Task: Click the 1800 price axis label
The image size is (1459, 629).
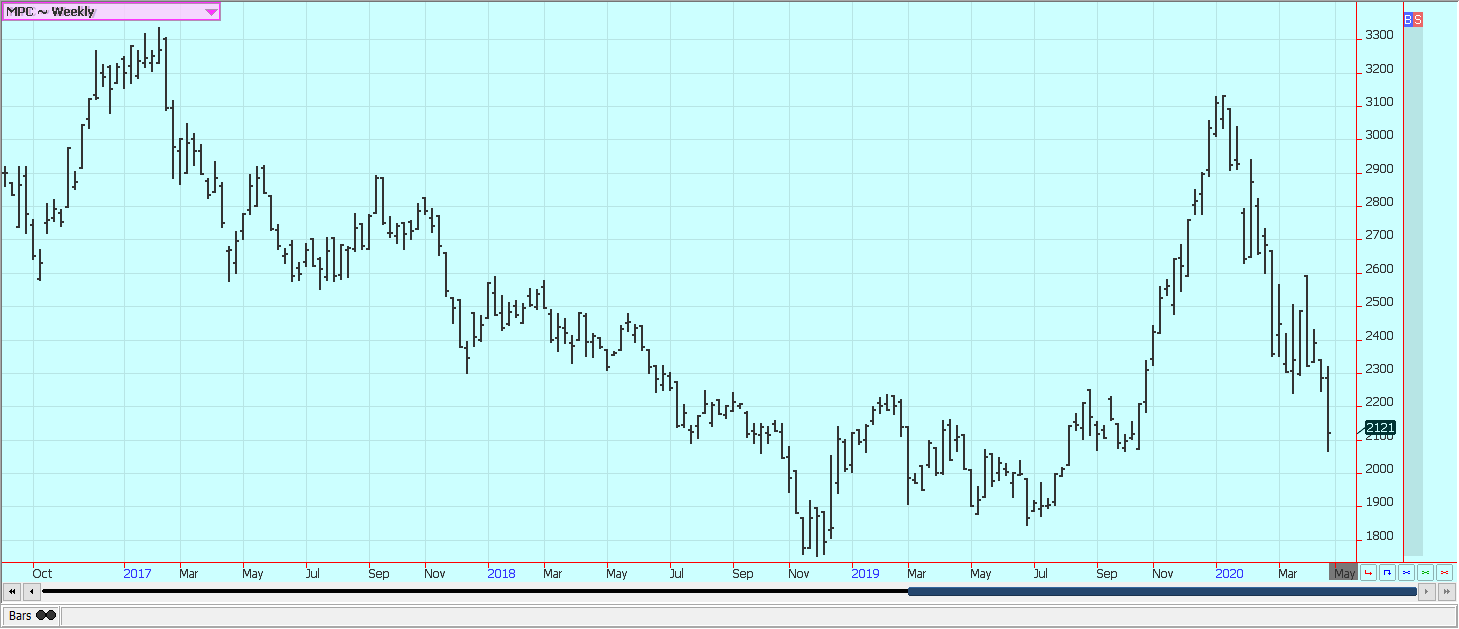Action: (x=1379, y=536)
